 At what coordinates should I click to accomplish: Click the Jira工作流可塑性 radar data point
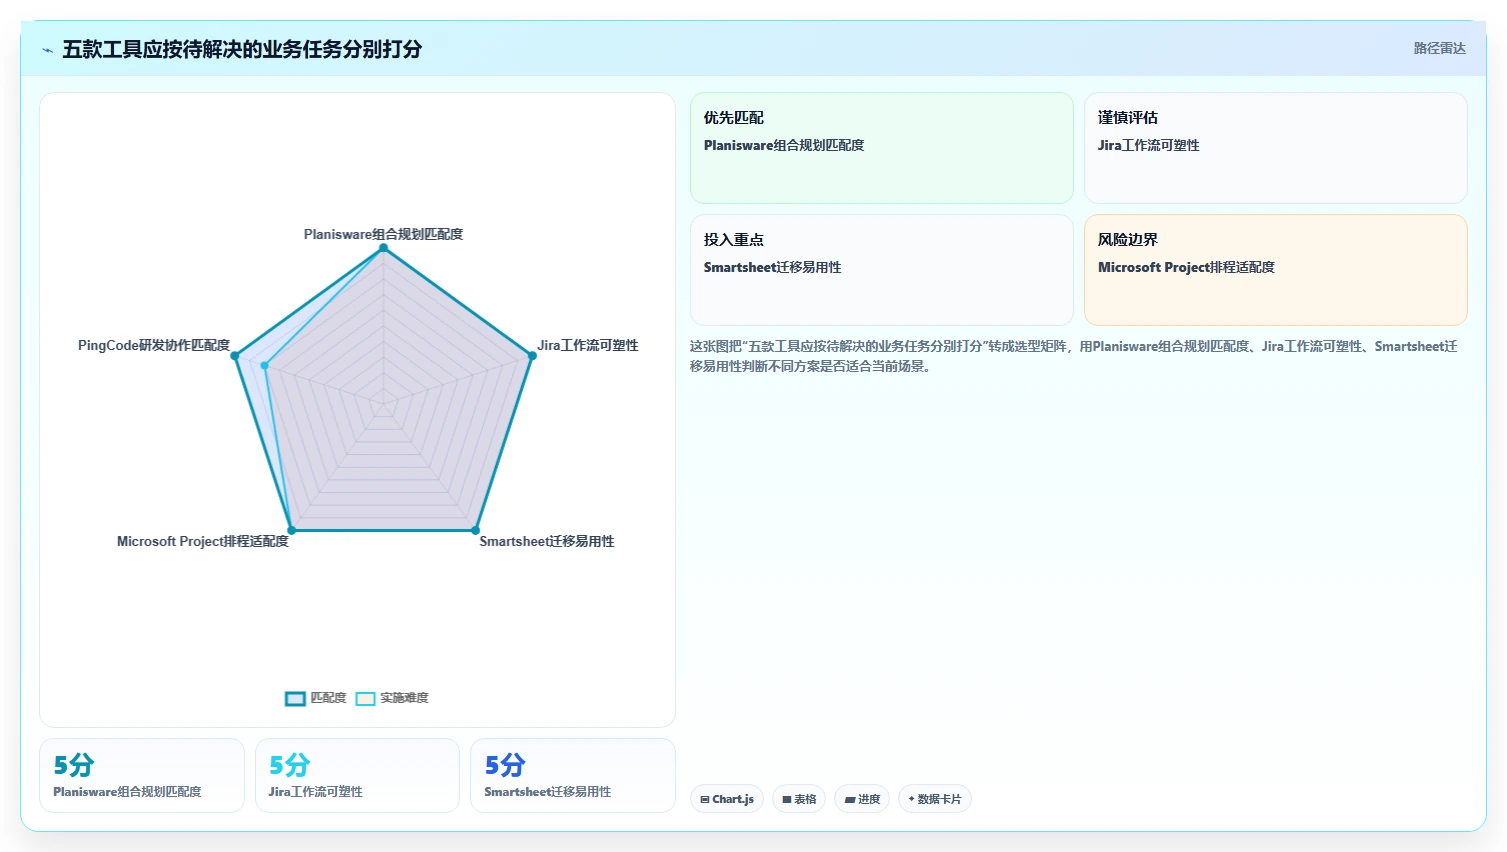pyautogui.click(x=531, y=355)
